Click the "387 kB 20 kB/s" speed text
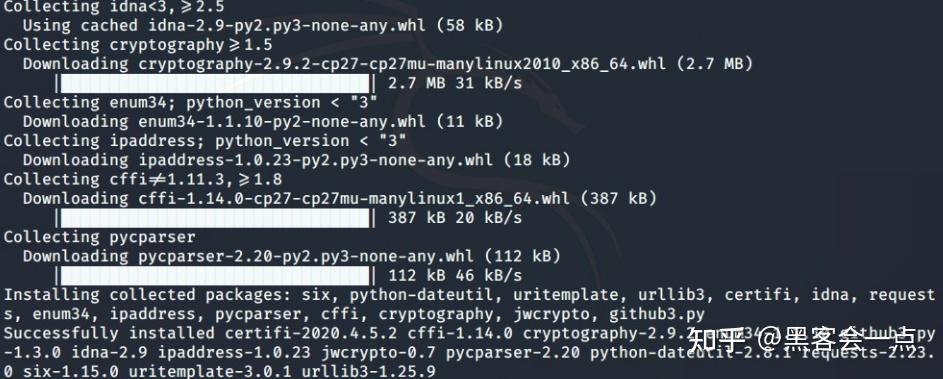 [455, 218]
